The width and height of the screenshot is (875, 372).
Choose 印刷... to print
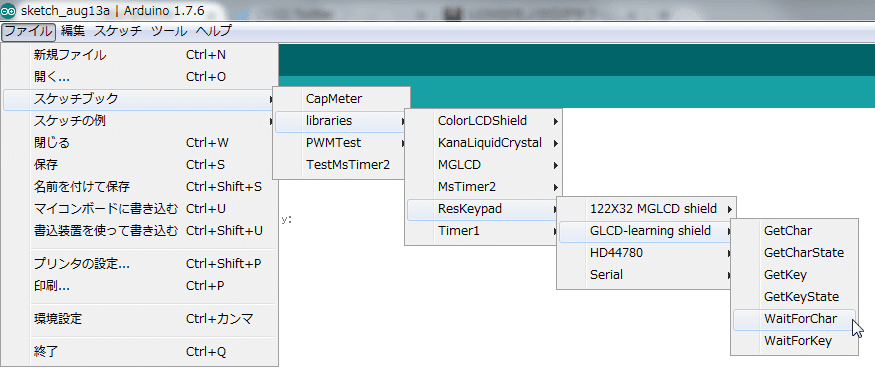pos(140,286)
